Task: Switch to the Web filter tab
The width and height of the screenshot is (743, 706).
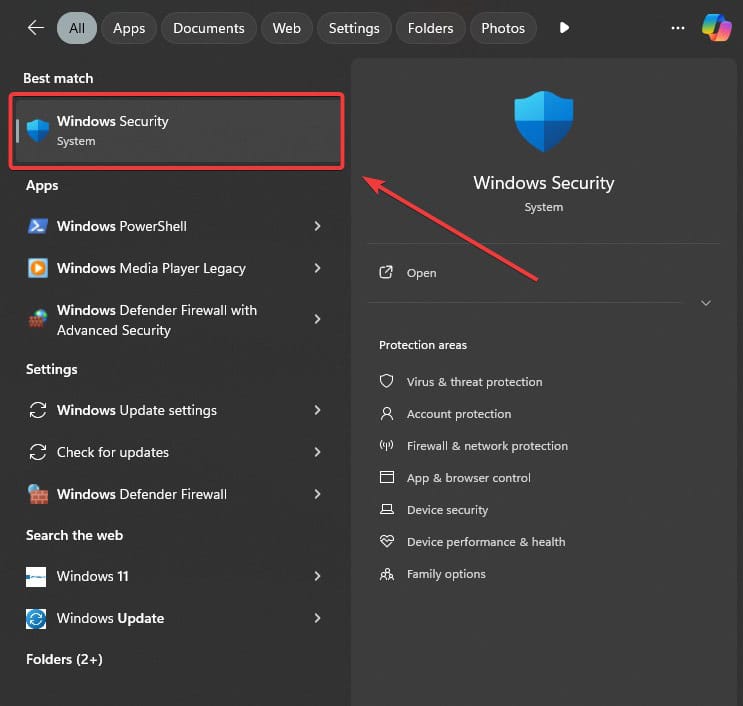Action: (x=287, y=28)
